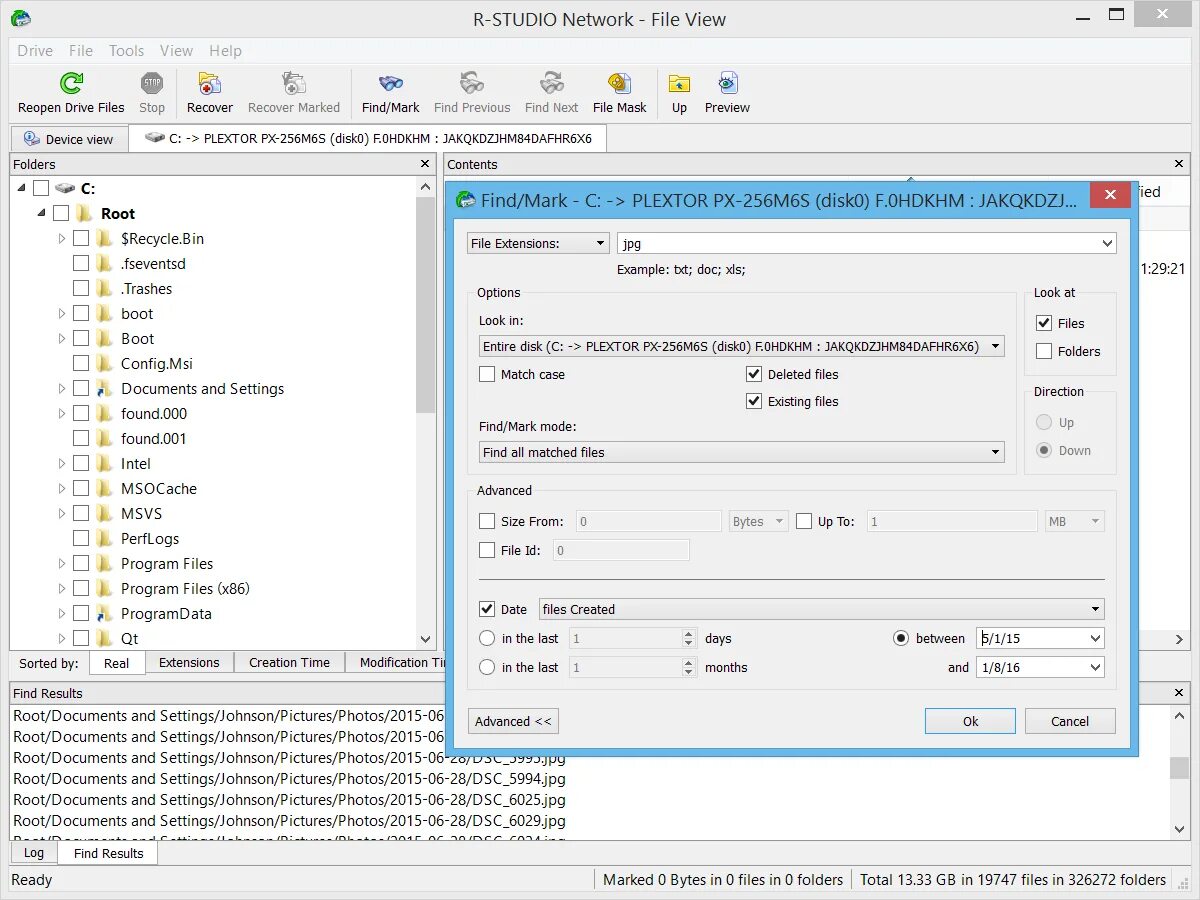
Task: Sort by Extensions tab
Action: pos(189,662)
